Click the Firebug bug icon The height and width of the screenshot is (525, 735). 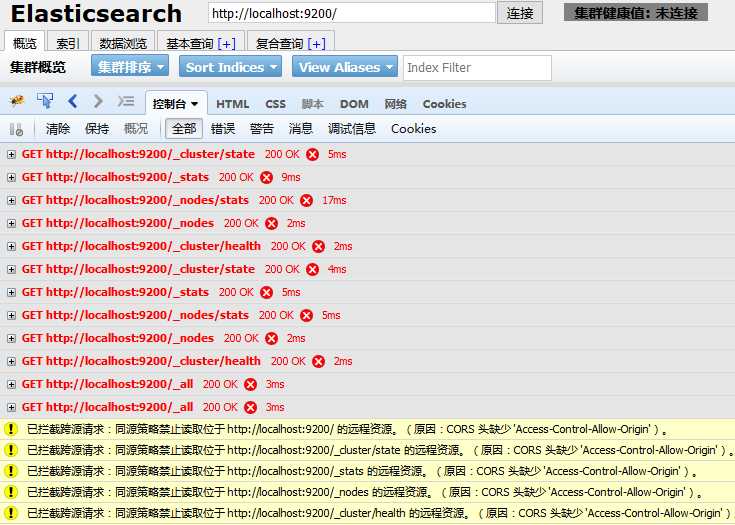(x=17, y=101)
